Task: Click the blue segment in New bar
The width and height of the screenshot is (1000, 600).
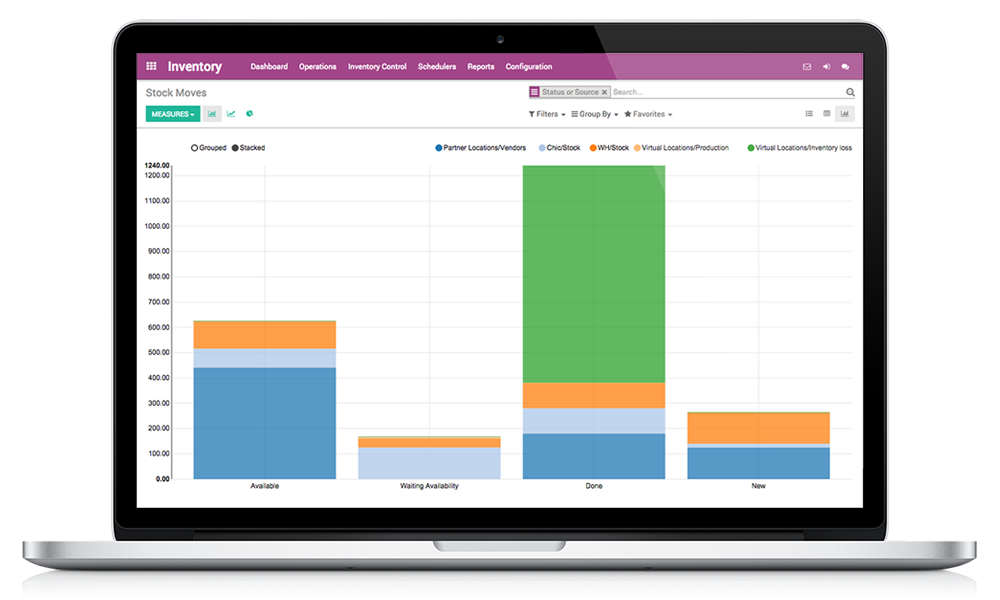Action: point(758,463)
